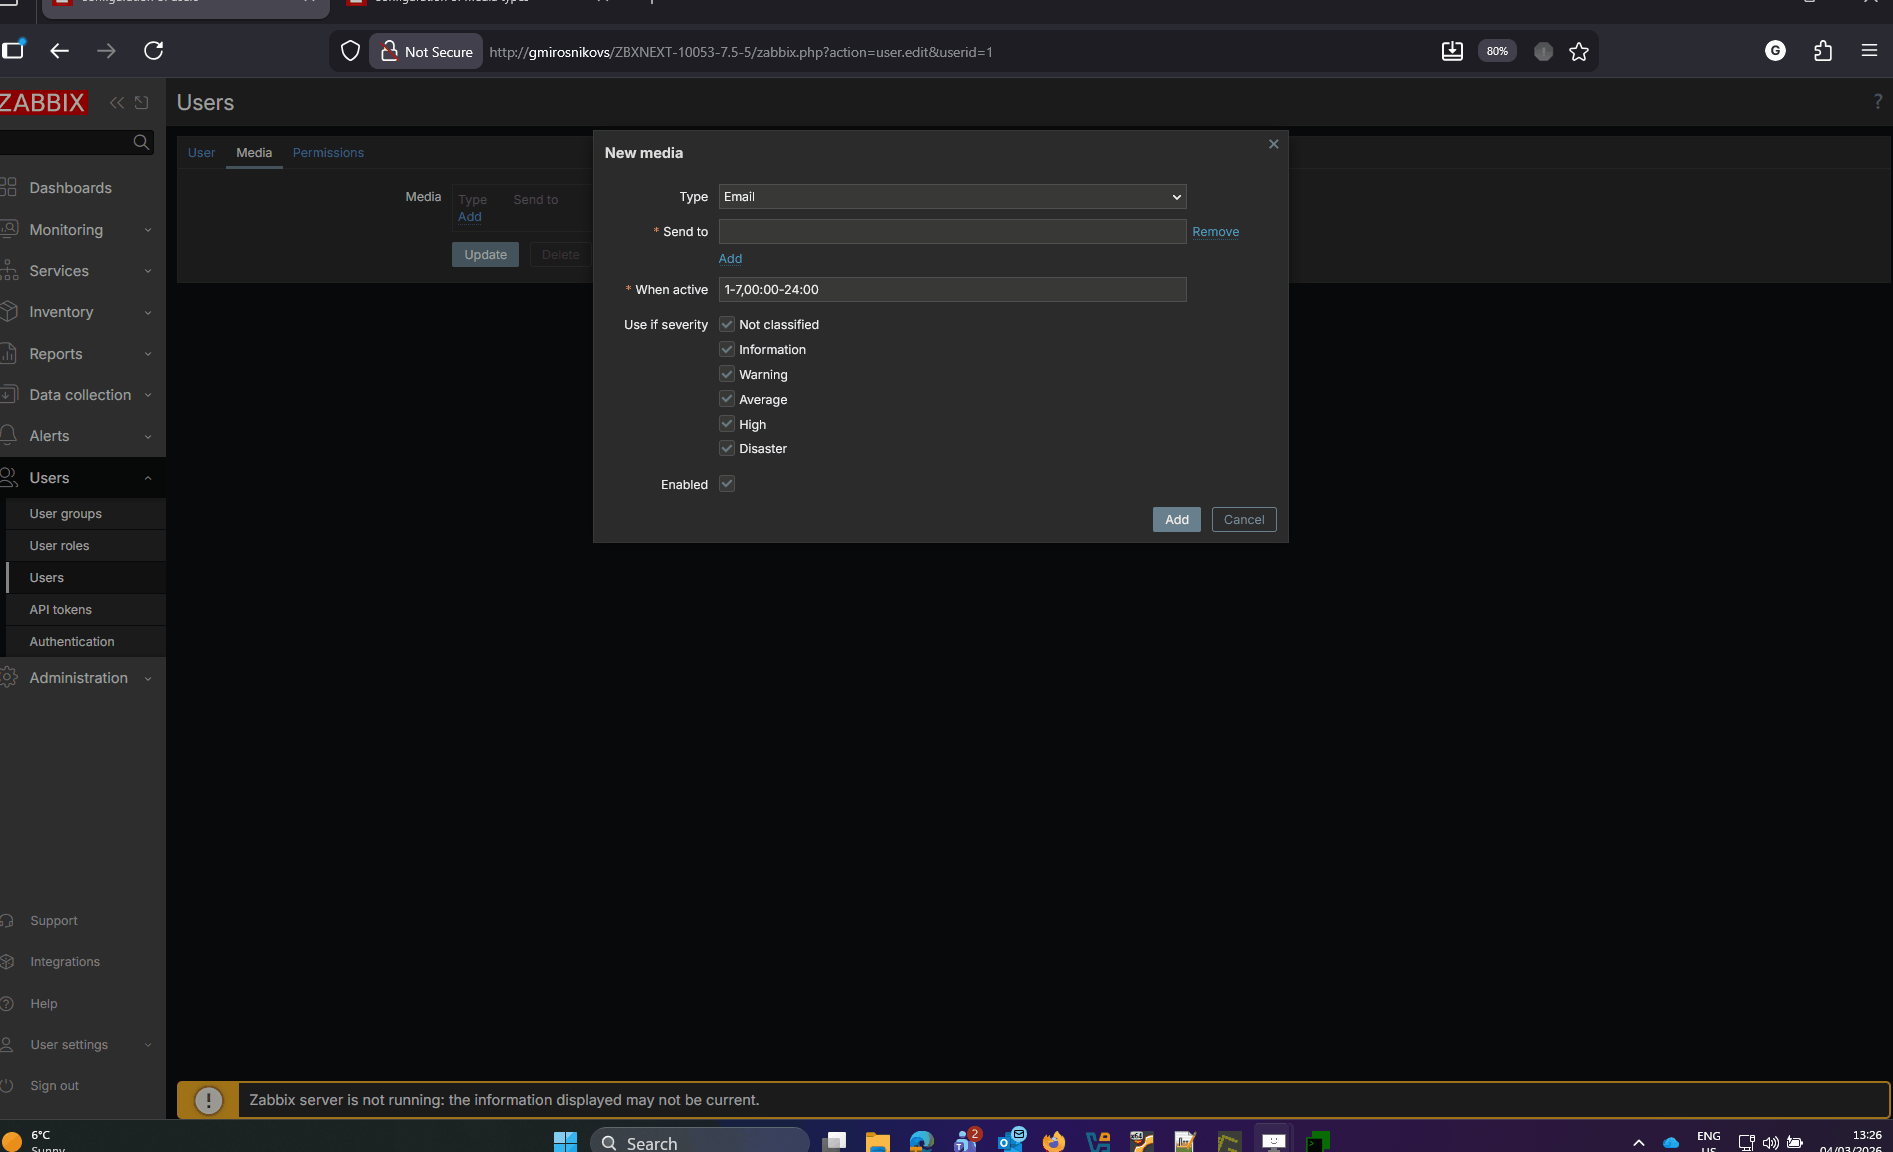The height and width of the screenshot is (1152, 1893).
Task: Toggle the Disaster severity checkbox
Action: click(727, 449)
